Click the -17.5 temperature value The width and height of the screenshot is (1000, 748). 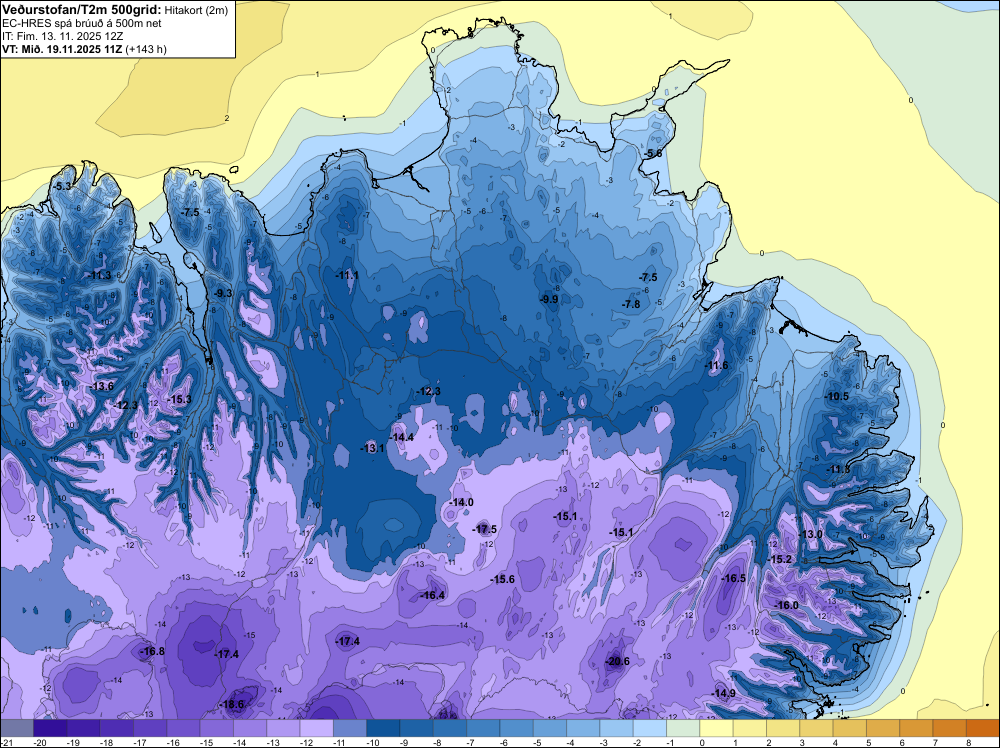pos(484,529)
